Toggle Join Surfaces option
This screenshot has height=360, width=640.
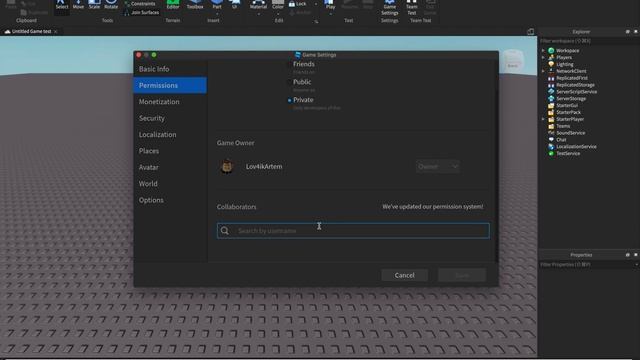141,13
